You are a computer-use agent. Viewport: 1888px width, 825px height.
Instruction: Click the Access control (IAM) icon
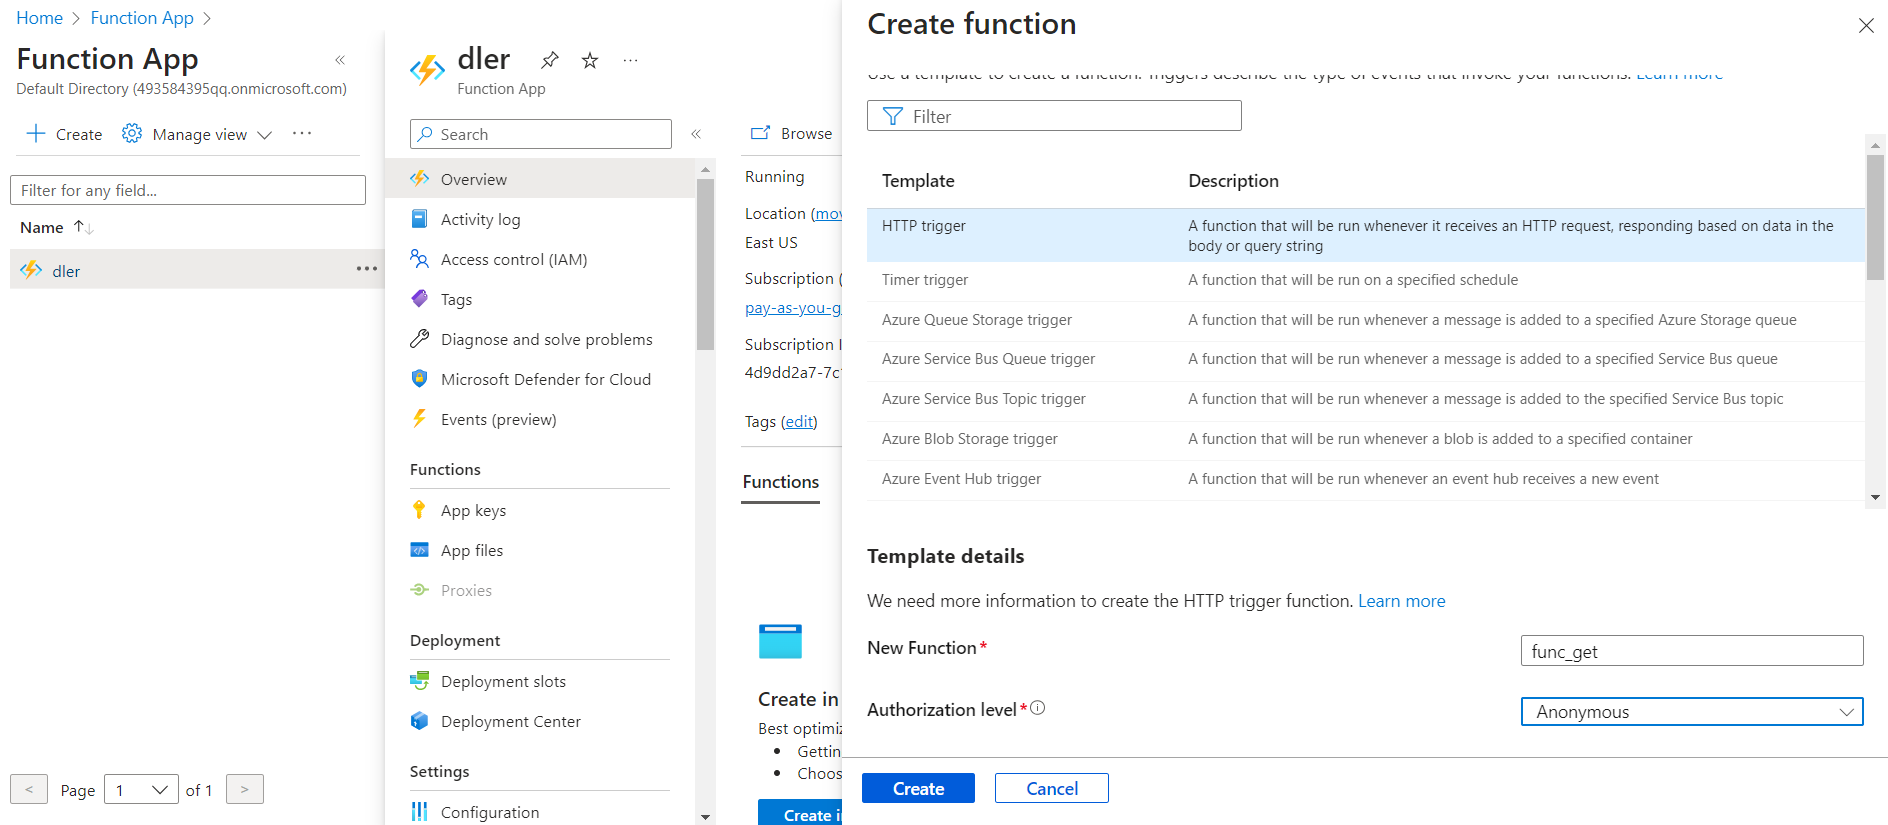click(420, 259)
